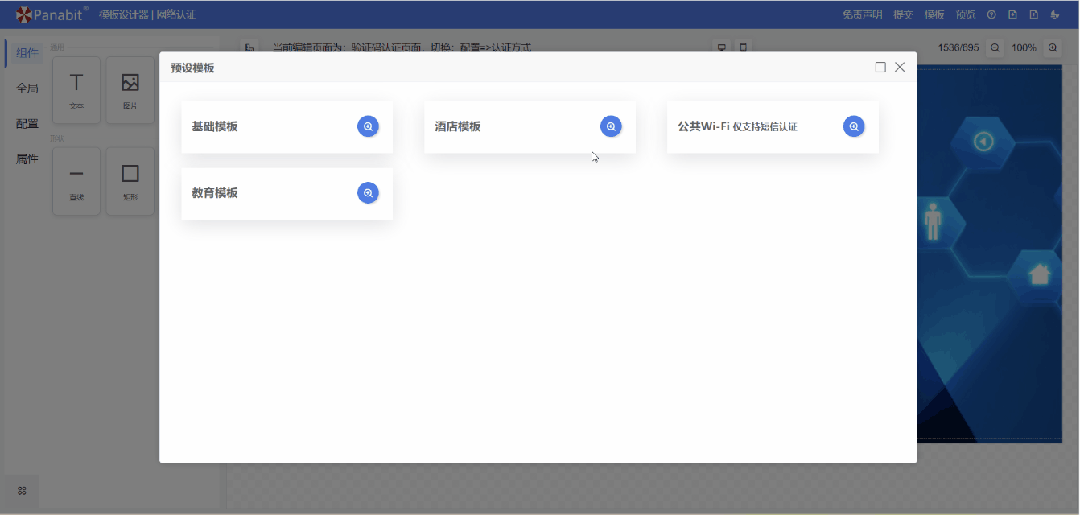This screenshot has width=1080, height=515.
Task: Preview the 公共Wi-Fi template with its magnifier icon
Action: coord(854,127)
